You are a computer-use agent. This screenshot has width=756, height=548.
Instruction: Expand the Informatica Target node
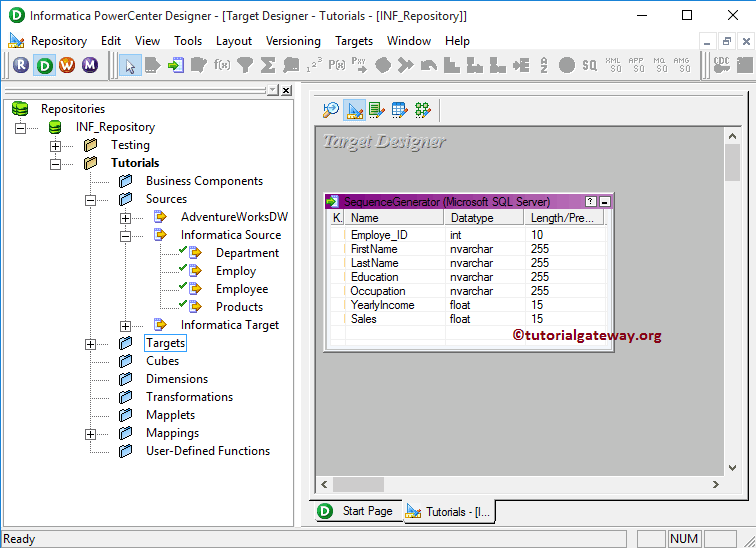125,326
